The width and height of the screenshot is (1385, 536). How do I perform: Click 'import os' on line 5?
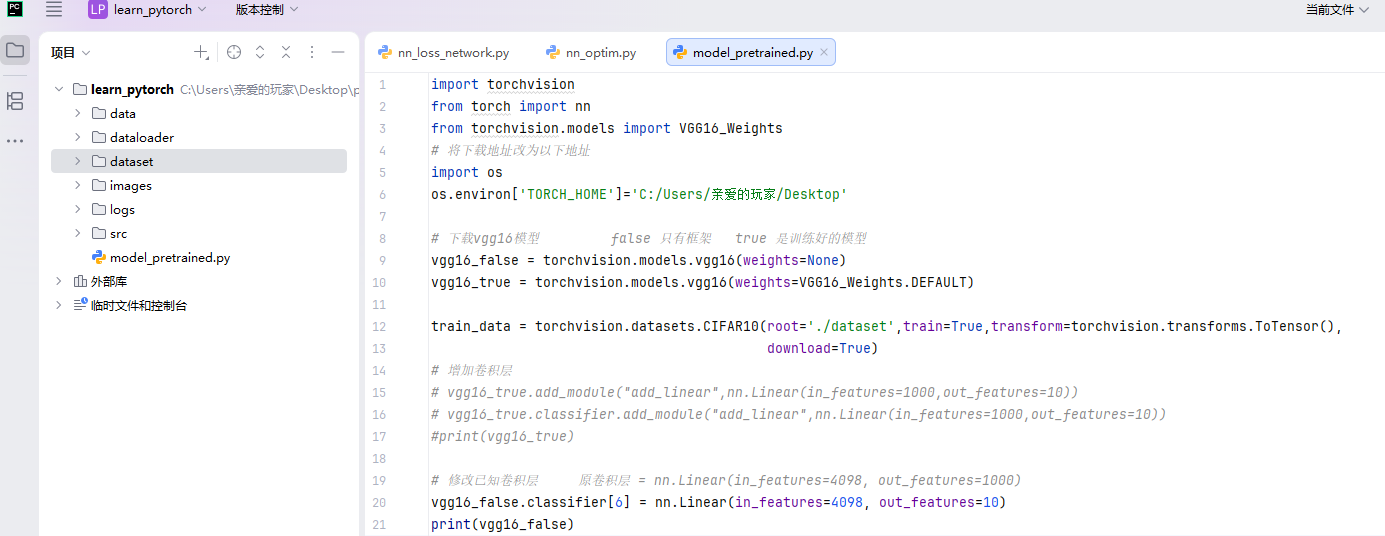[467, 172]
